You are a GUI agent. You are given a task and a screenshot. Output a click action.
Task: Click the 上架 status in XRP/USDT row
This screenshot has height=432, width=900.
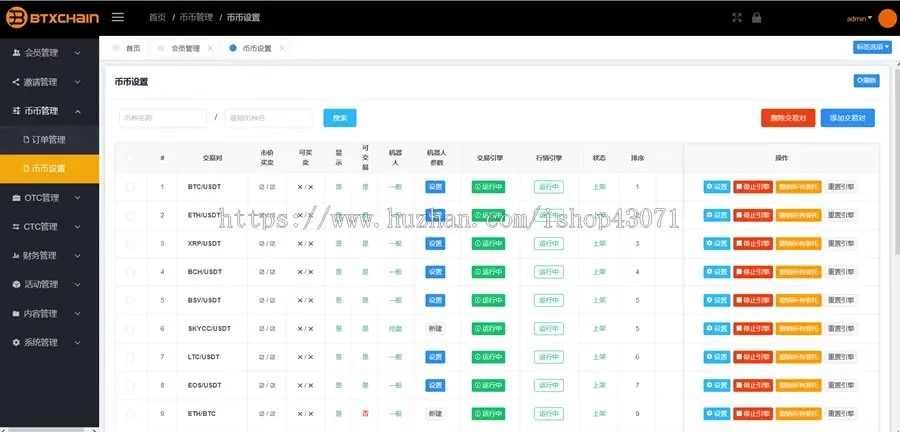point(599,244)
